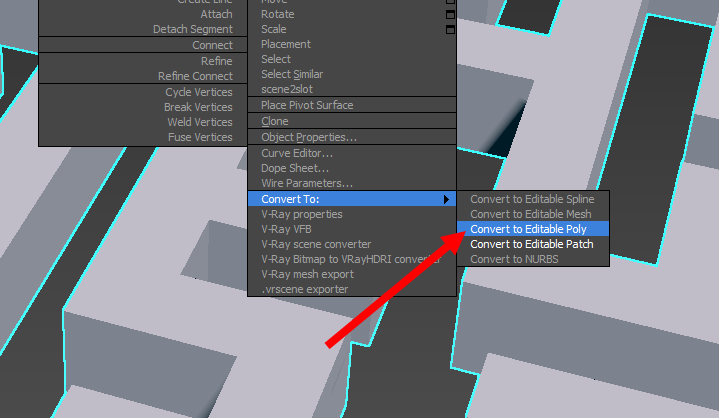Choose Attach in spline tools menu
The width and height of the screenshot is (719, 418).
(143, 14)
